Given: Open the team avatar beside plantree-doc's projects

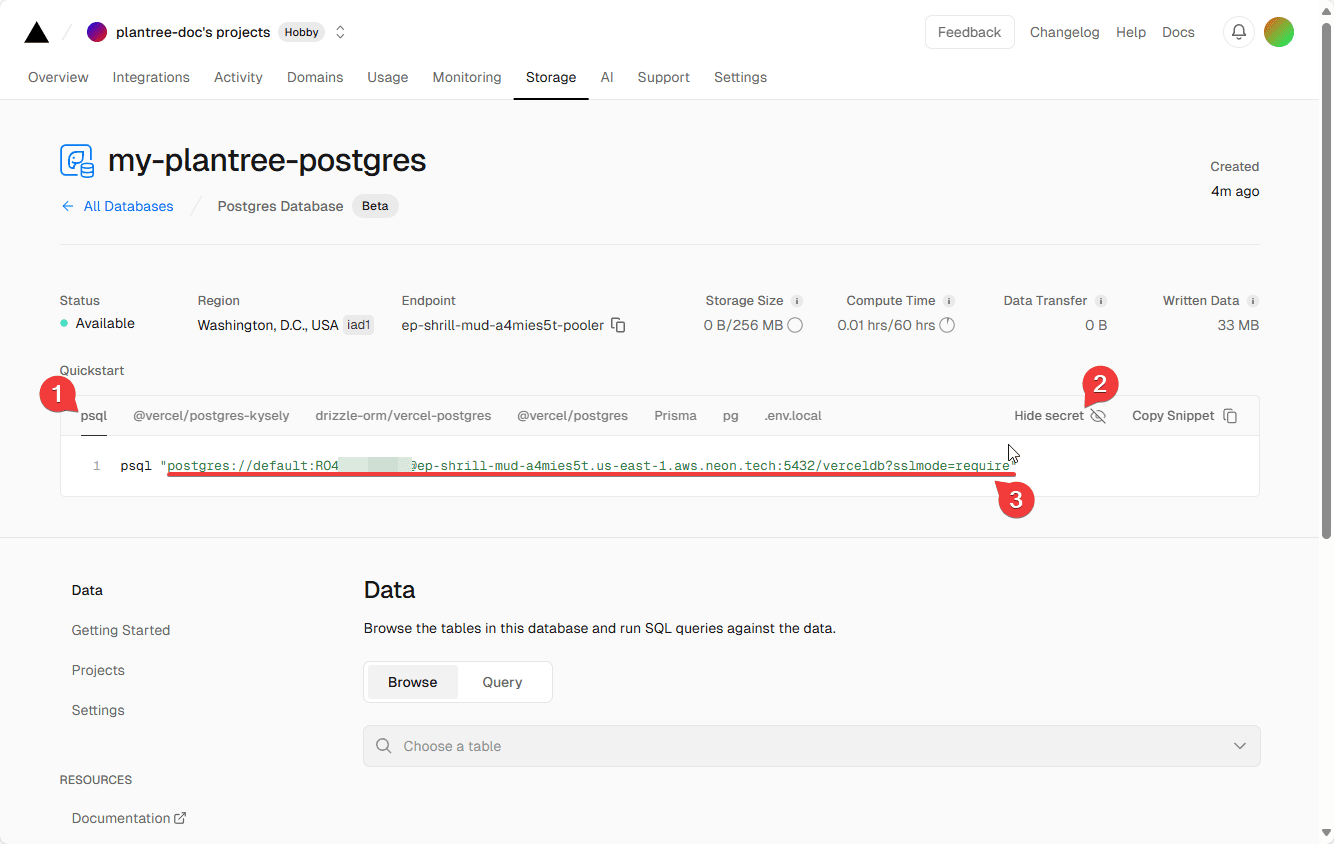Looking at the screenshot, I should (x=97, y=32).
